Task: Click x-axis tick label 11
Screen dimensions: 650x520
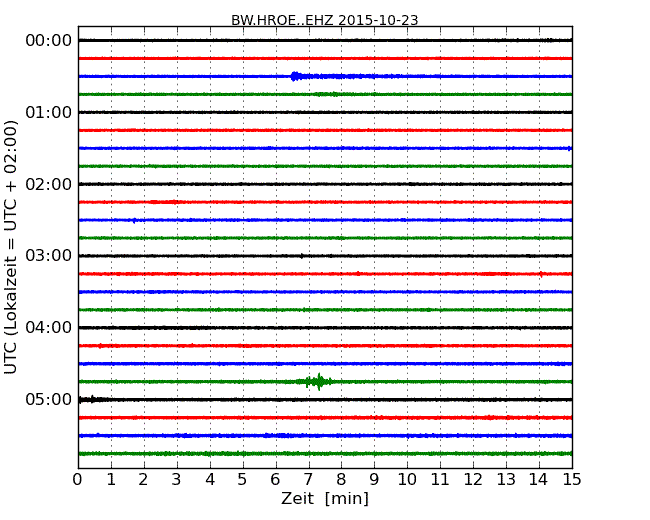Action: pyautogui.click(x=440, y=480)
